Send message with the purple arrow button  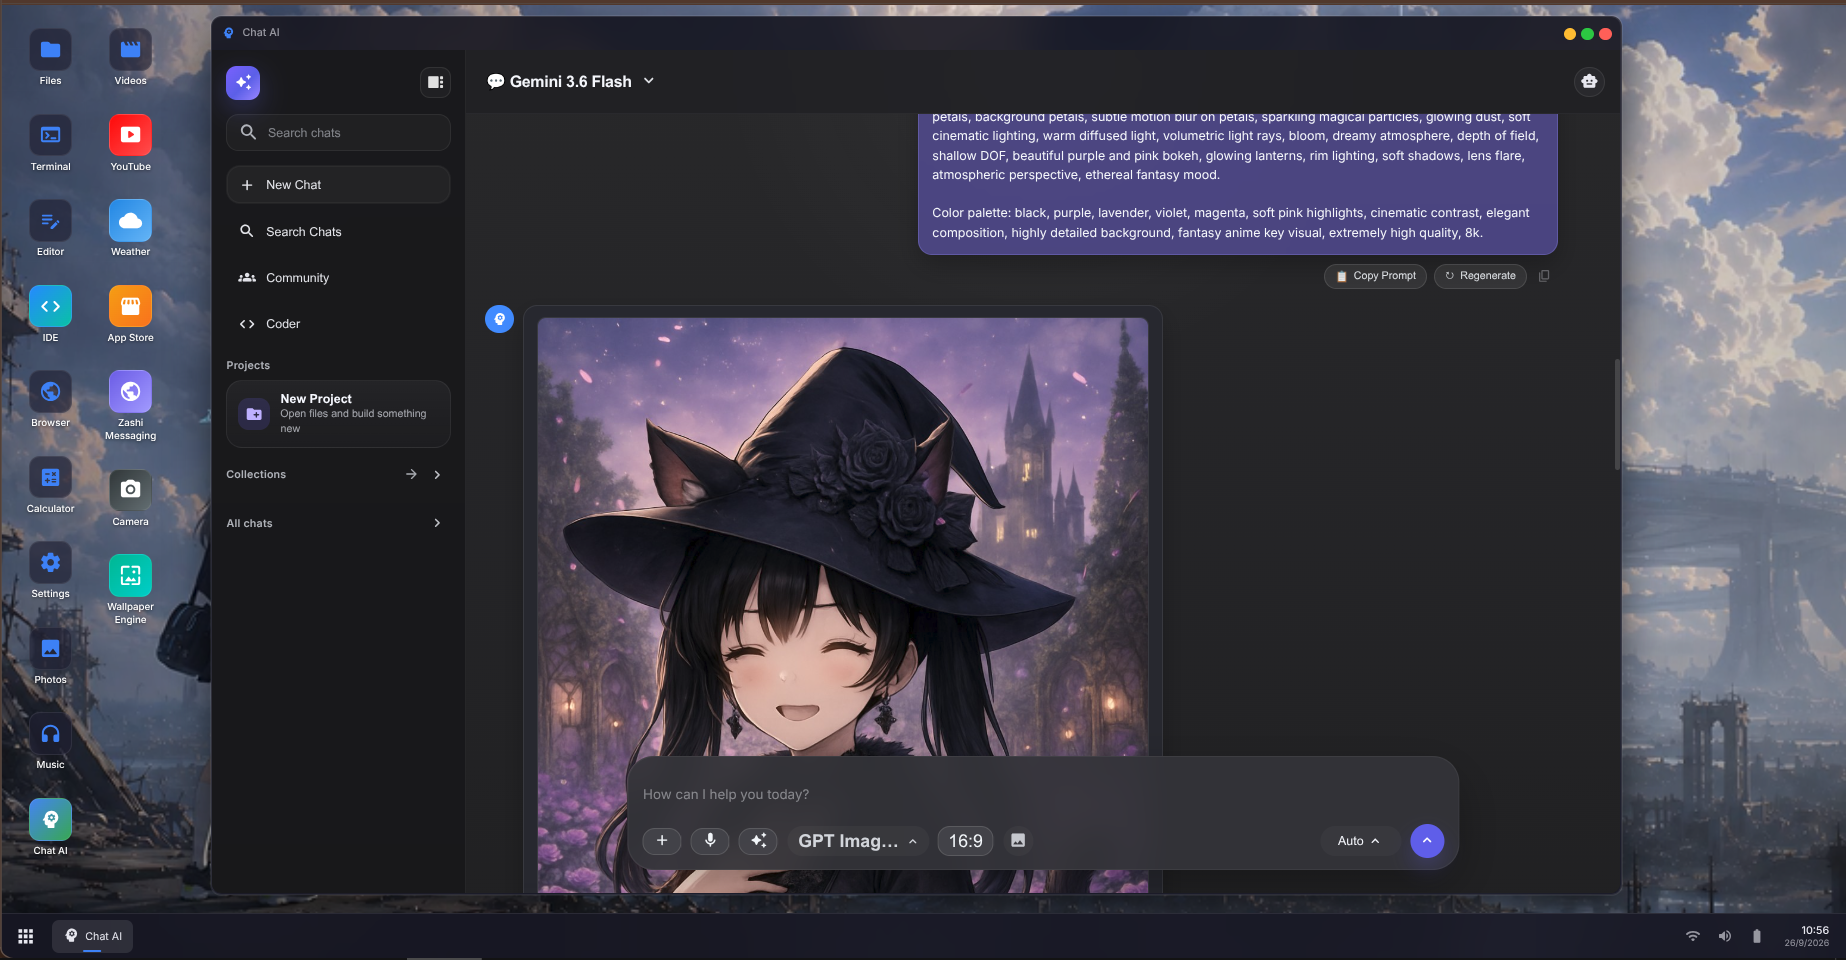(x=1427, y=841)
